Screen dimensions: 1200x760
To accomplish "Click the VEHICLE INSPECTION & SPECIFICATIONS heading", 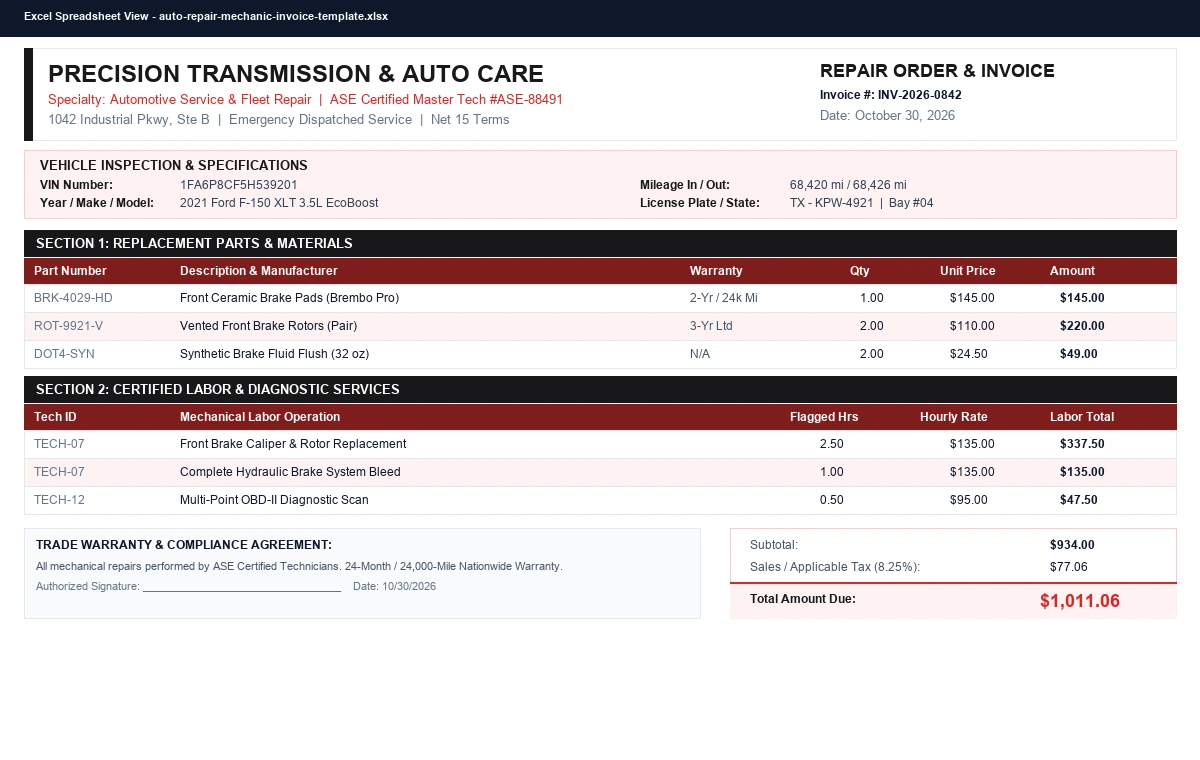I will click(174, 165).
